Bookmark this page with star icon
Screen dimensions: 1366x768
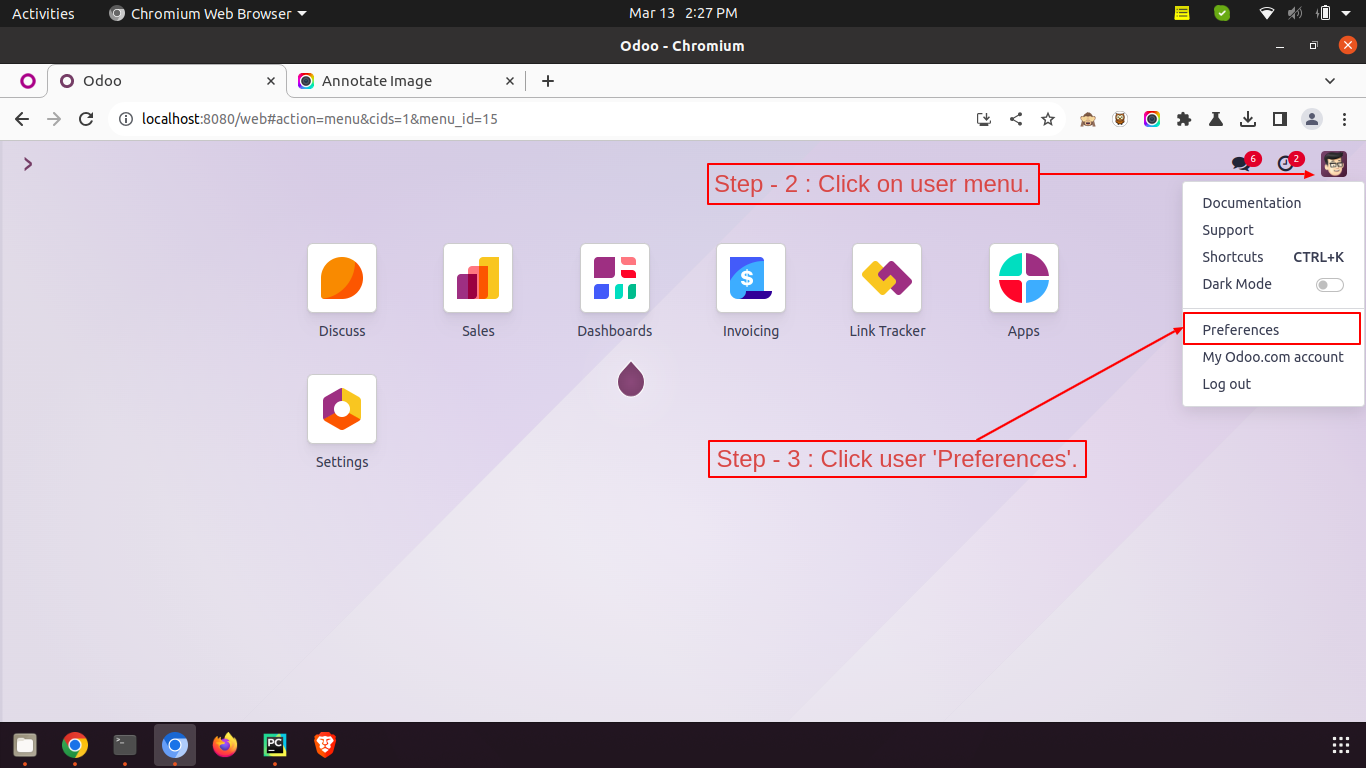coord(1048,119)
